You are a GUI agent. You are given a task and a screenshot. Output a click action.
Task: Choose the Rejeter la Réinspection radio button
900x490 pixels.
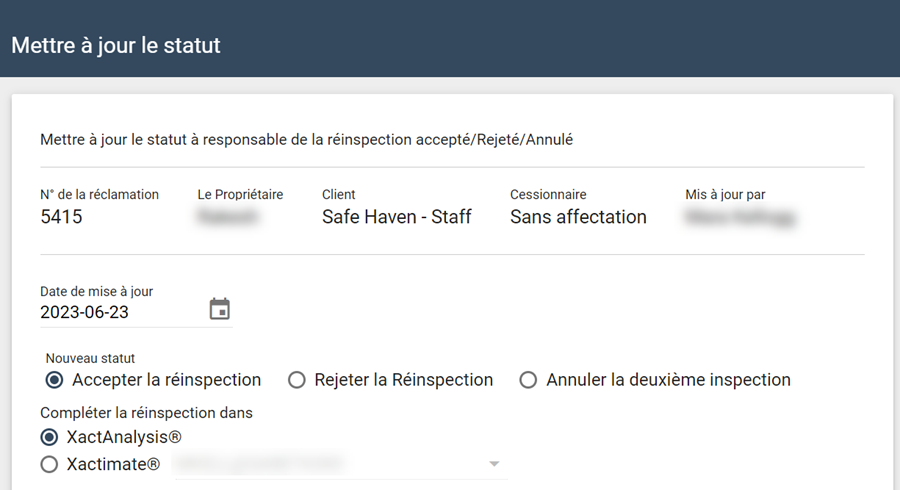296,380
